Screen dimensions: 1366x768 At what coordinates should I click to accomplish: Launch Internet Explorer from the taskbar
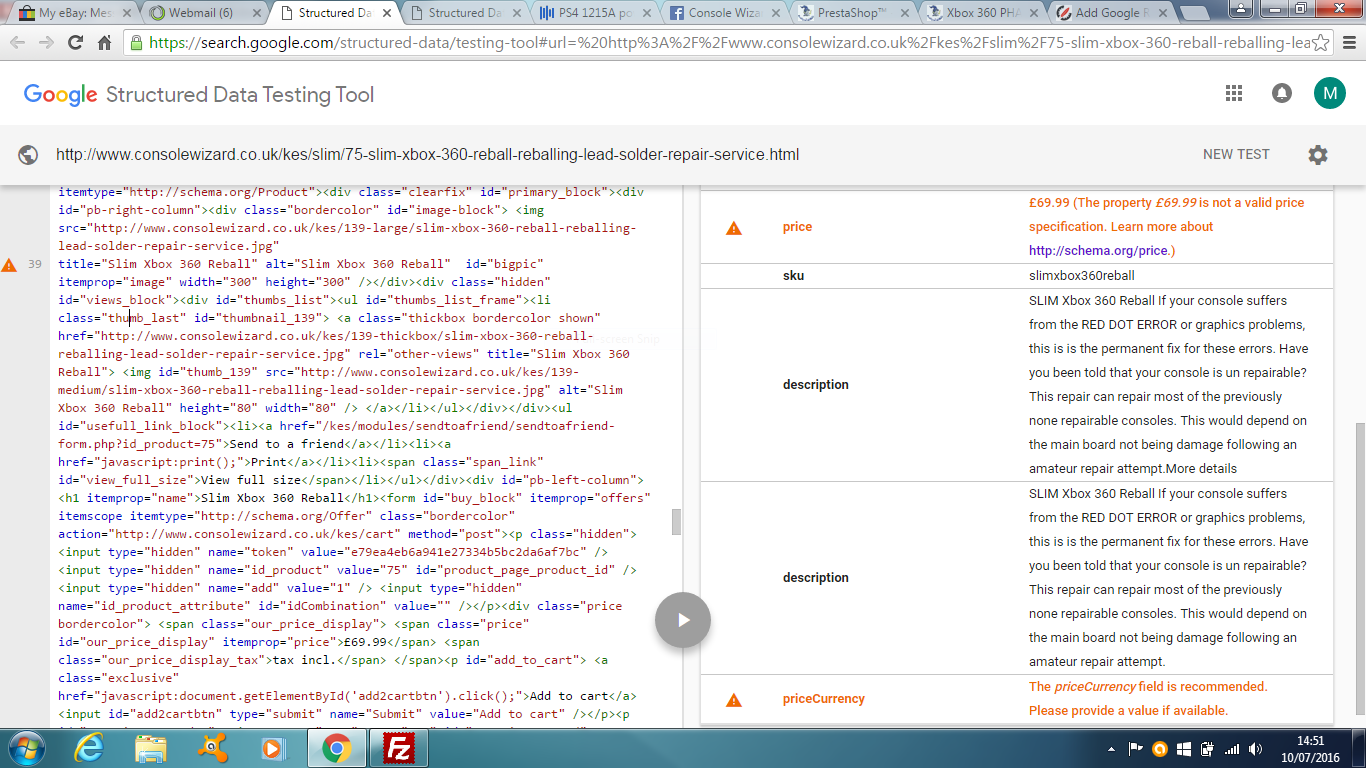pyautogui.click(x=91, y=748)
